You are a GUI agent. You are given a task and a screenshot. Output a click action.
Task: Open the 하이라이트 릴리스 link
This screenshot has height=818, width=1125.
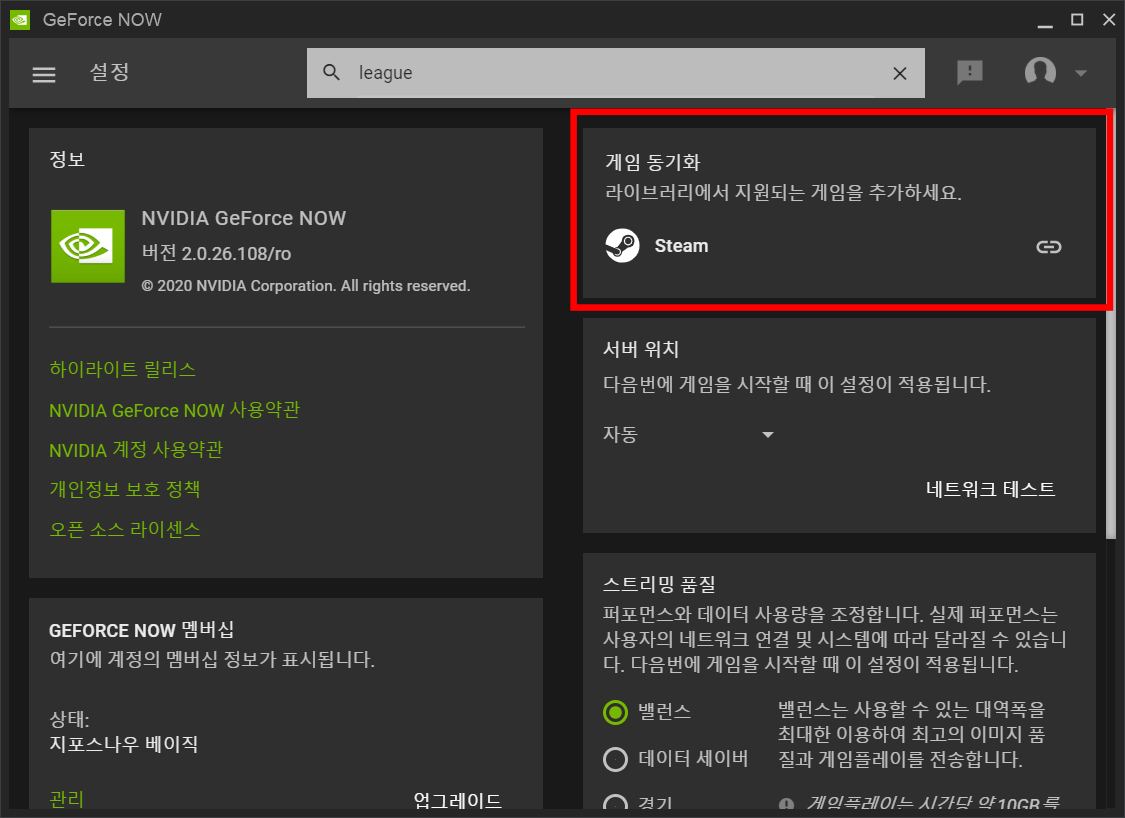123,369
